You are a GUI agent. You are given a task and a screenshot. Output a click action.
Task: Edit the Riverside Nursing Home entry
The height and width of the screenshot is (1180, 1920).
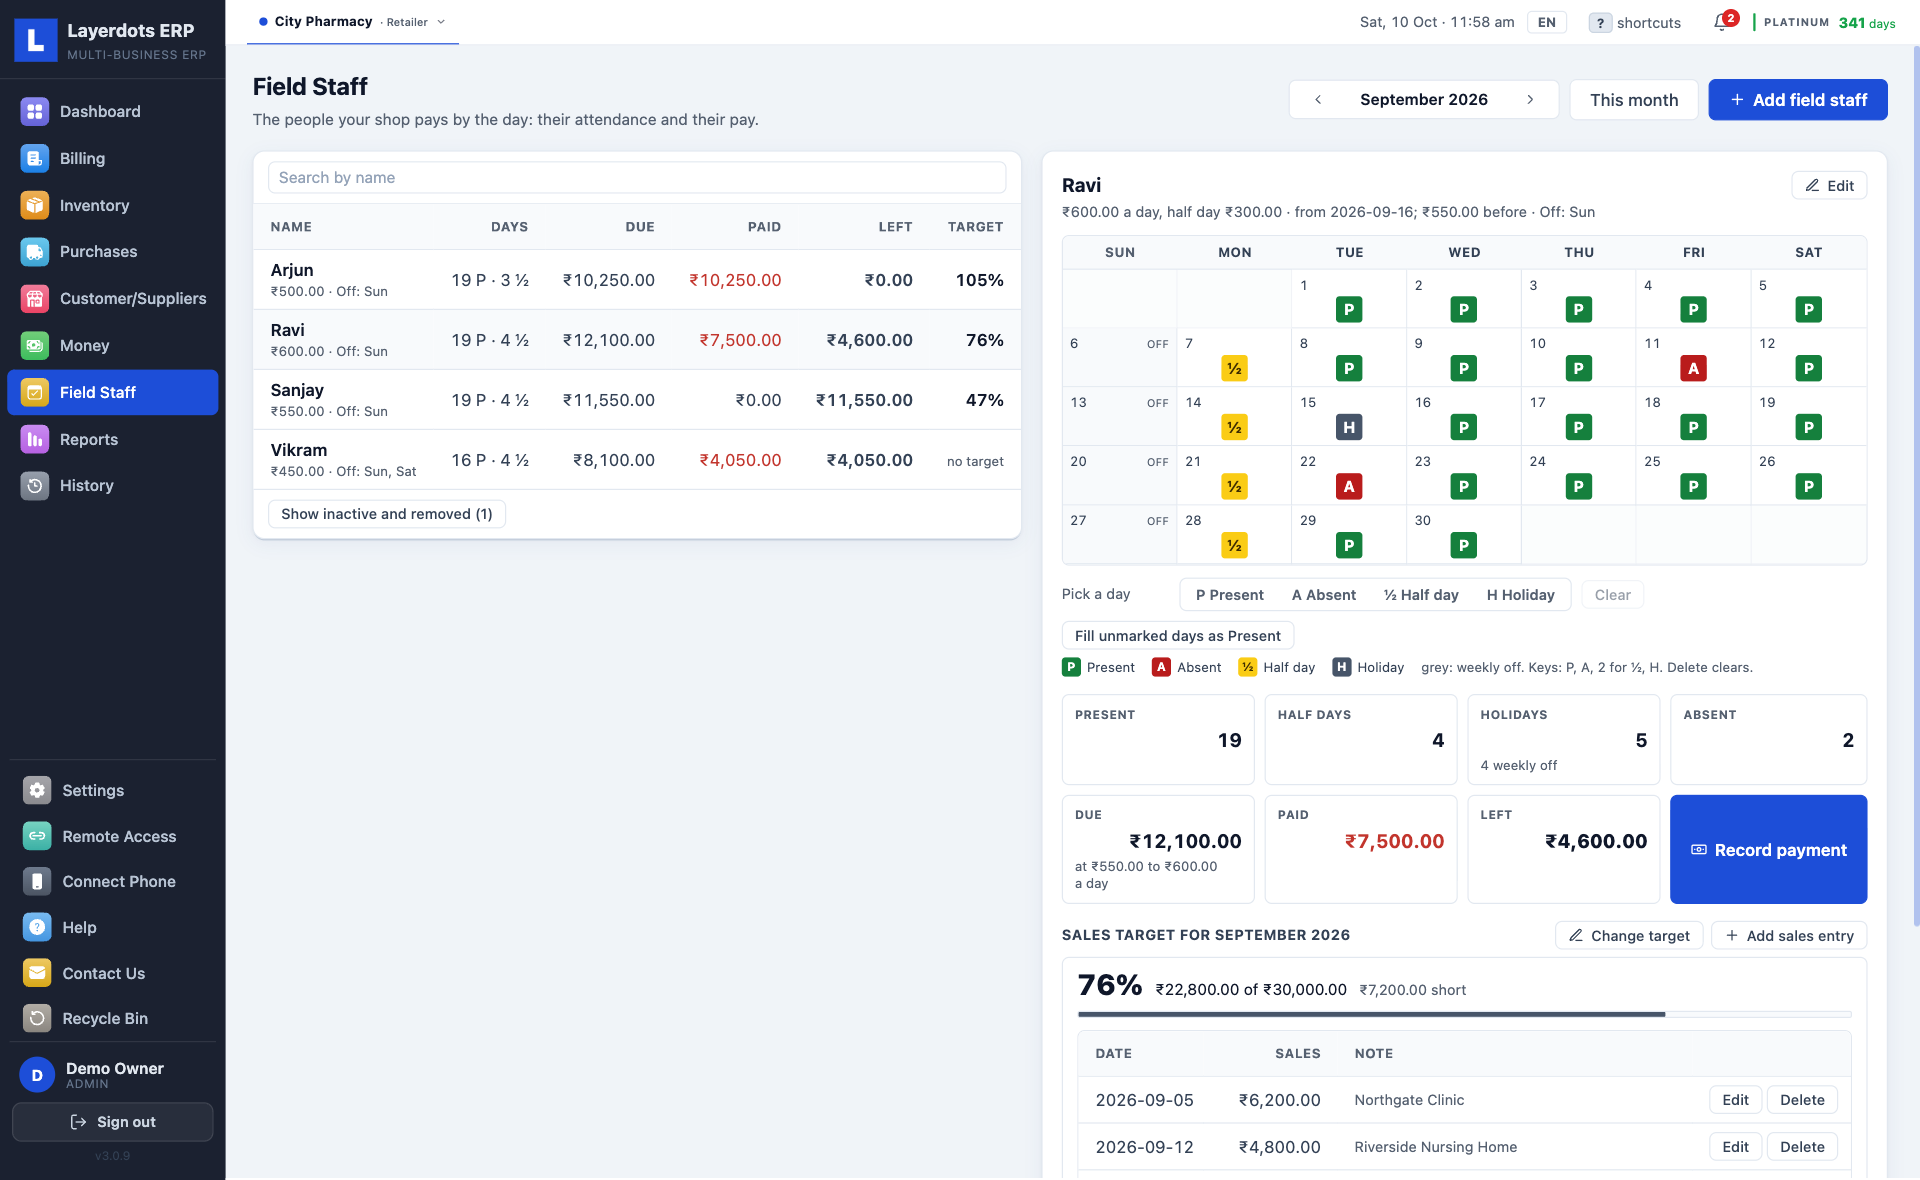tap(1735, 1147)
